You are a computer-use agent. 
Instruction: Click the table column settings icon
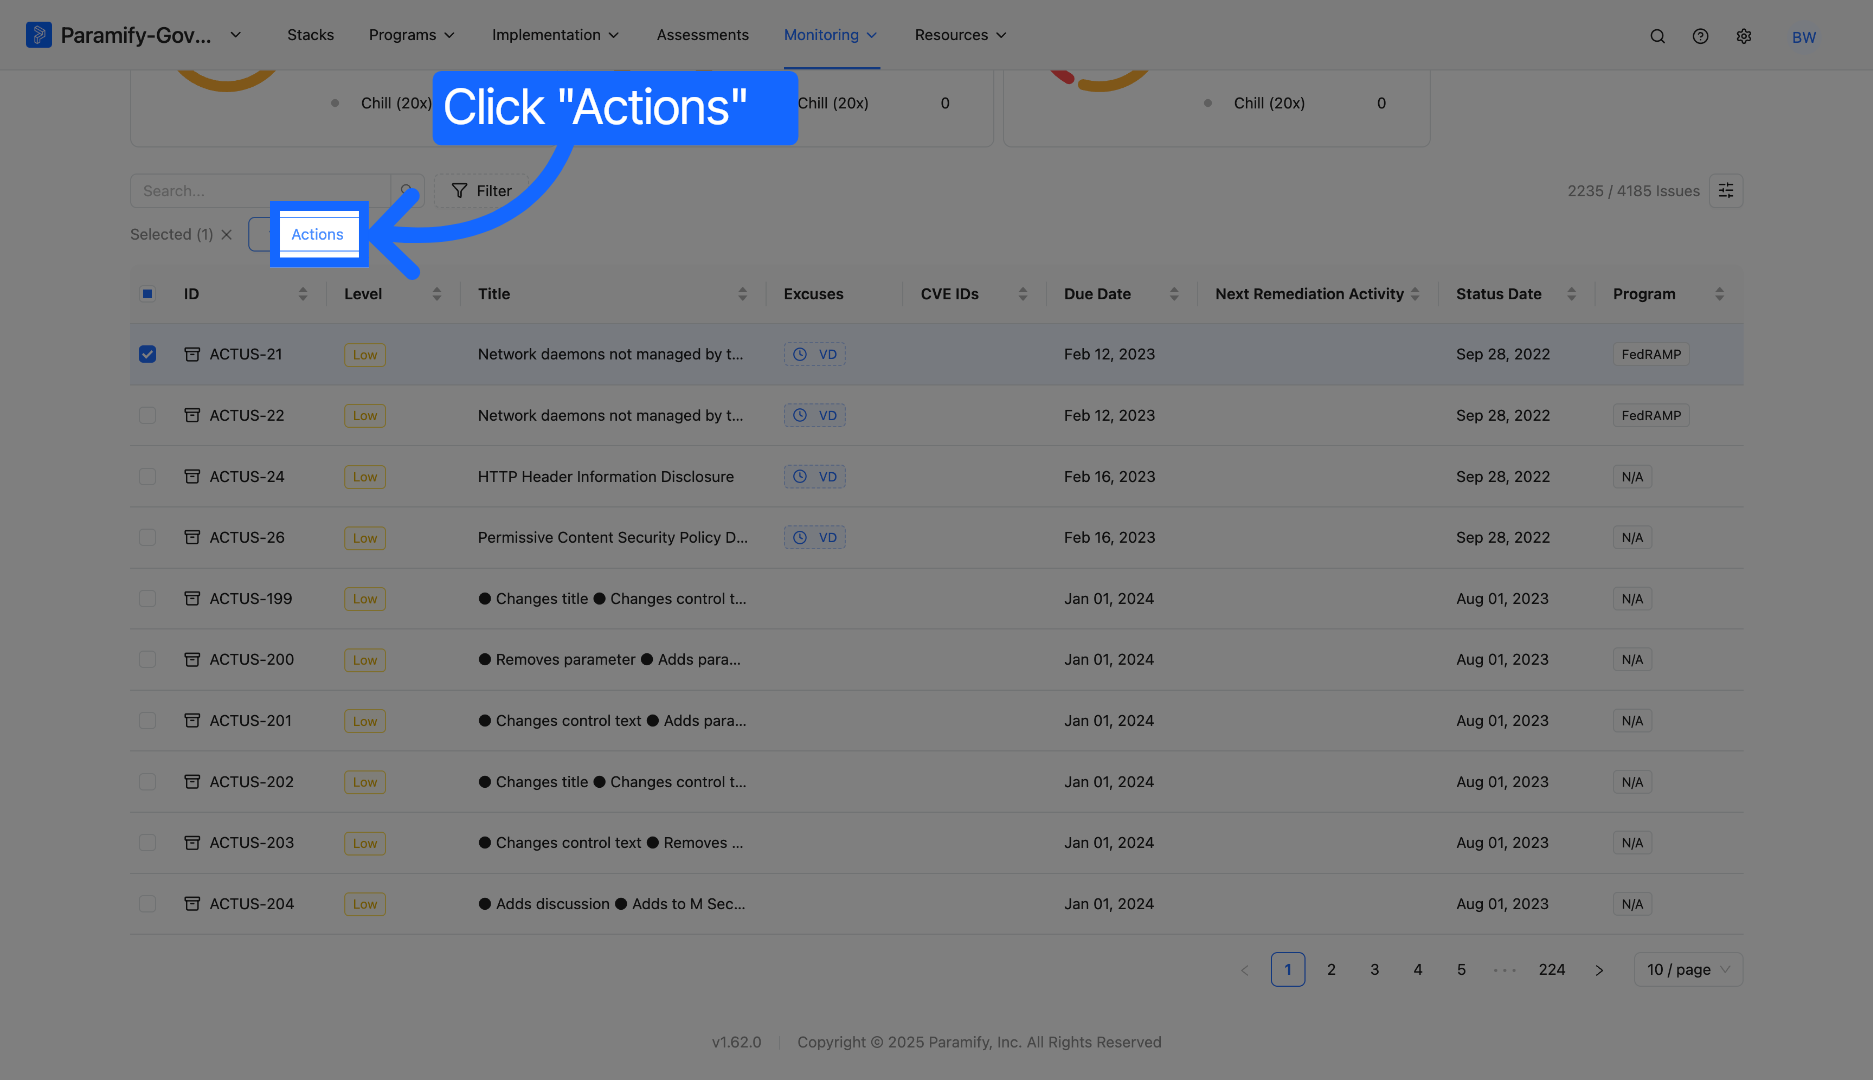(1726, 191)
